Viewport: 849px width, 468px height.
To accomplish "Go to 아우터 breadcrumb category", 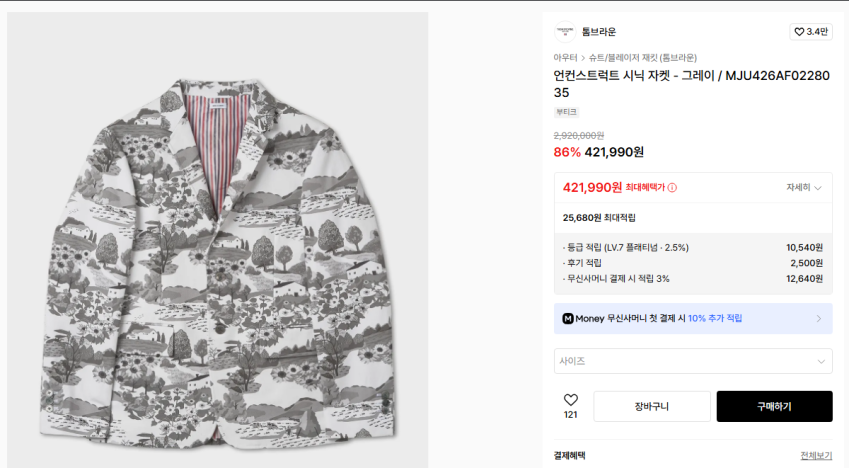I will click(565, 57).
